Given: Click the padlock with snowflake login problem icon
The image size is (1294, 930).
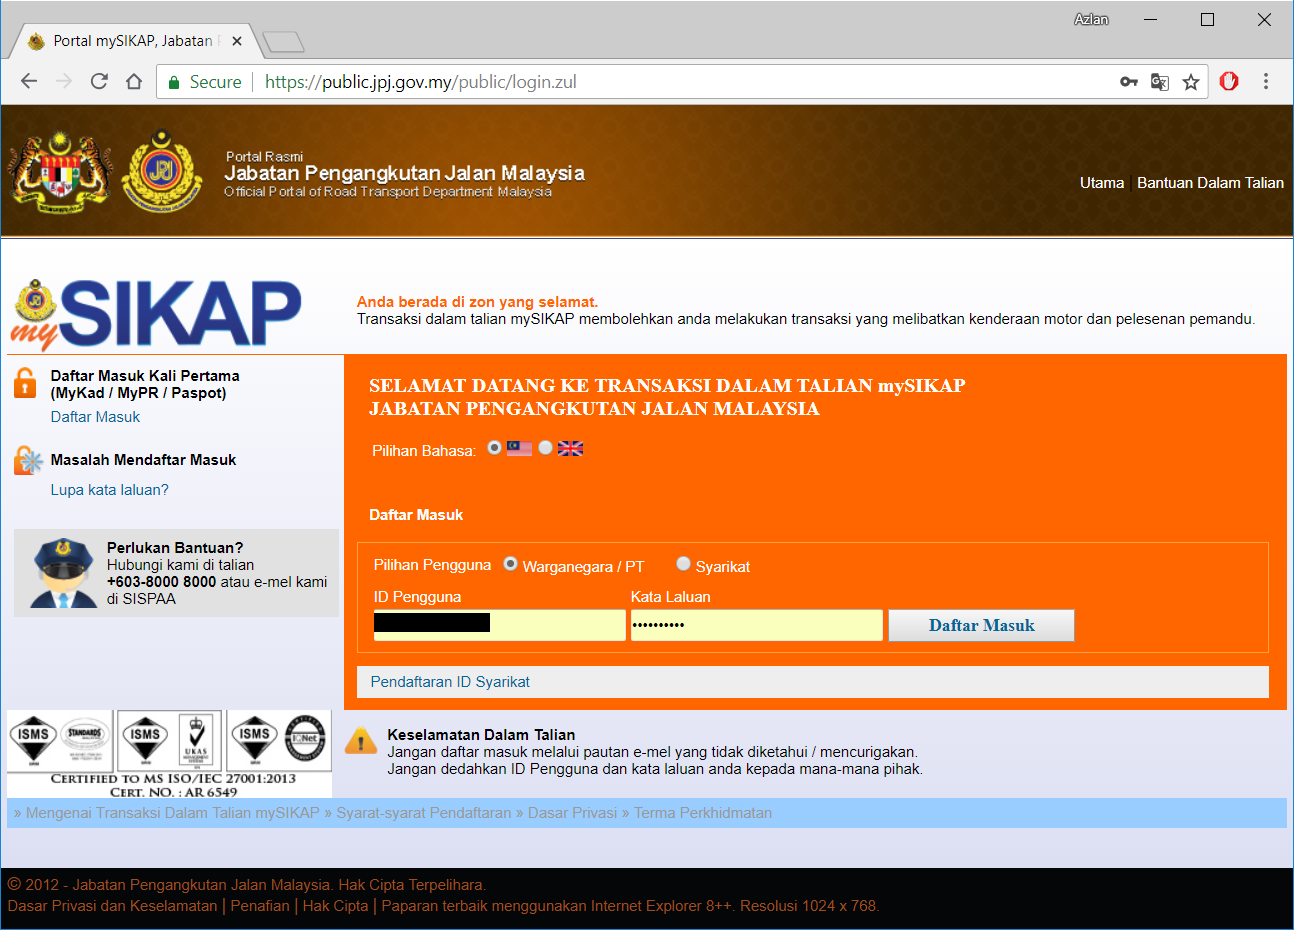Looking at the screenshot, I should tap(28, 460).
